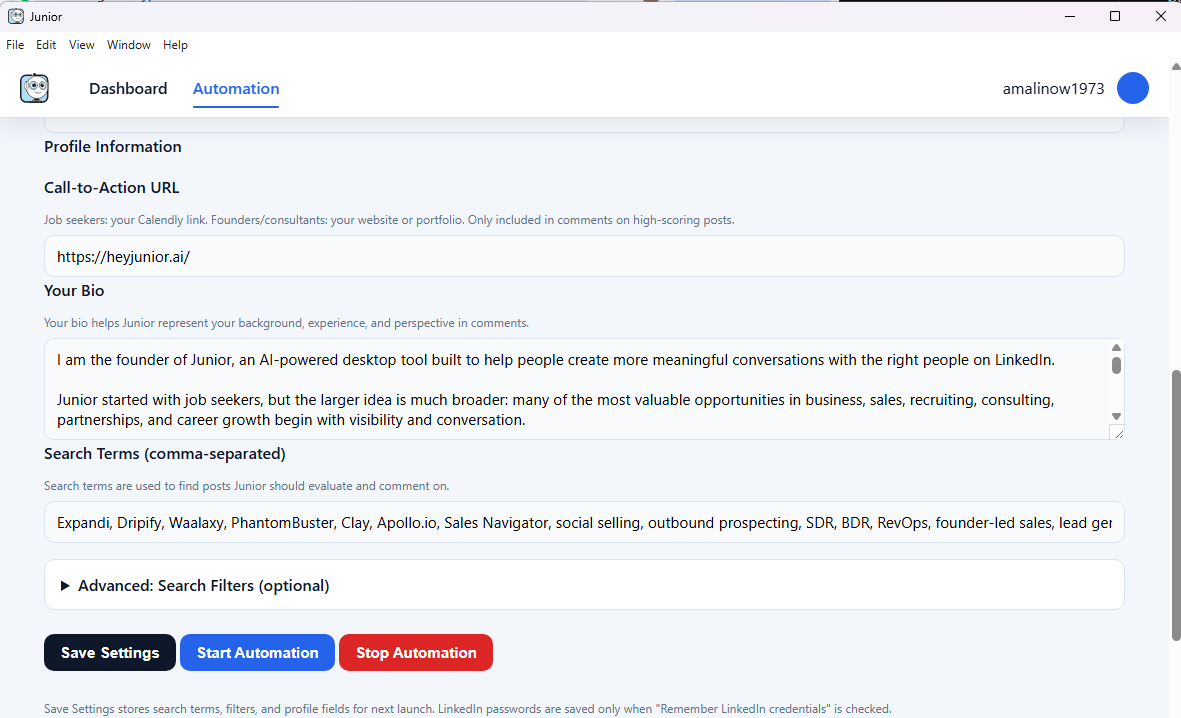1181x718 pixels.
Task: Click the page scrollbar up arrow
Action: click(1176, 66)
